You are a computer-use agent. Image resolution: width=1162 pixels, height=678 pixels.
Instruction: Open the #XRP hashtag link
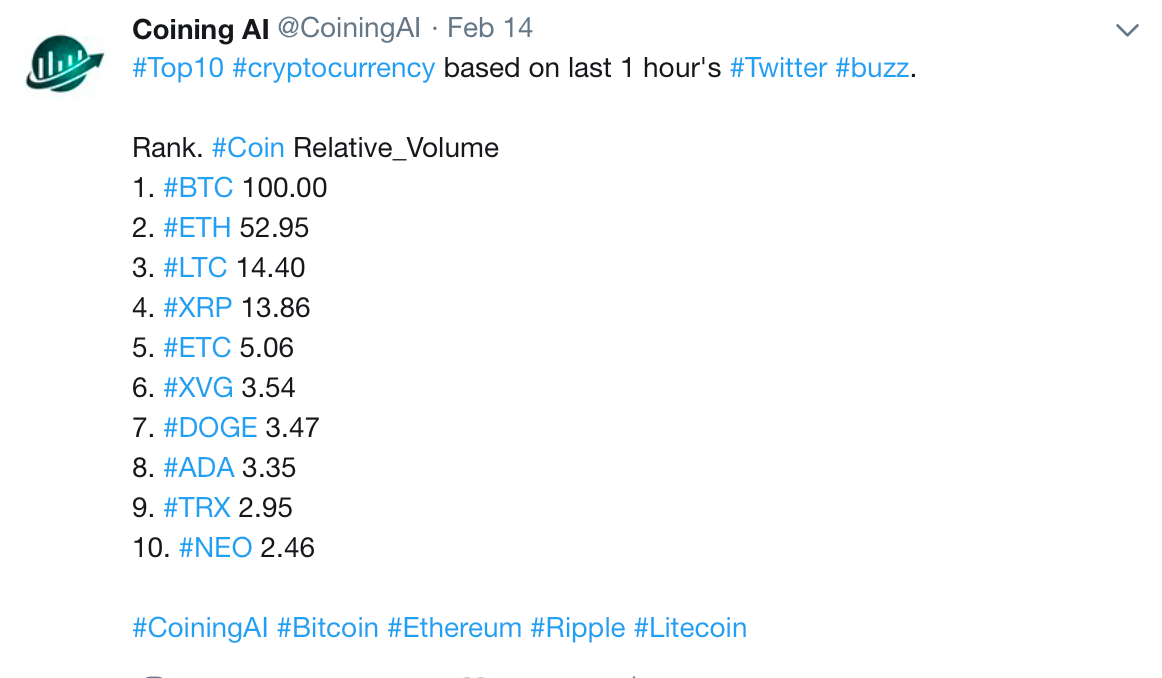(198, 308)
